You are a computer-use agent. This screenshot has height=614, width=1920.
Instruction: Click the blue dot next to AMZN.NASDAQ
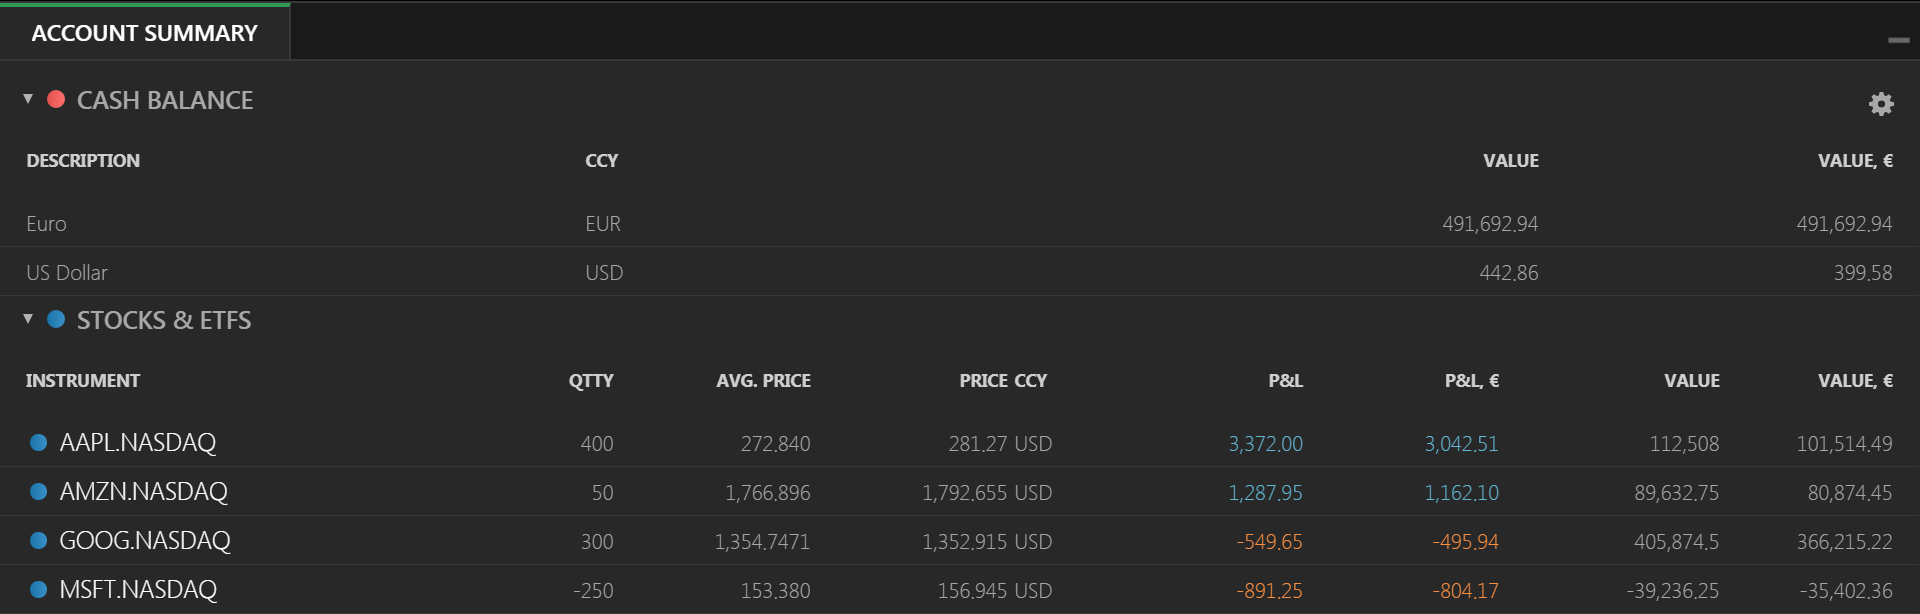coord(39,491)
